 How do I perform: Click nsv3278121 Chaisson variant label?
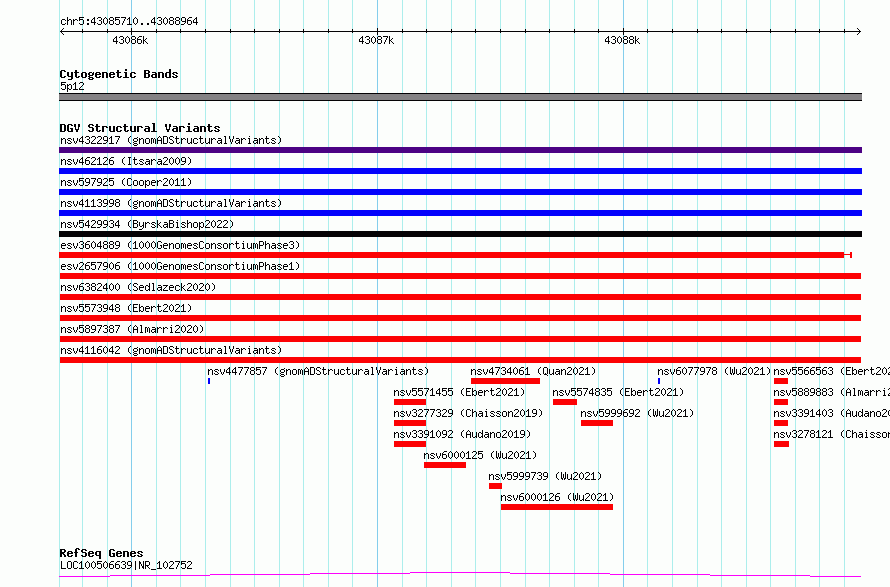pos(832,434)
